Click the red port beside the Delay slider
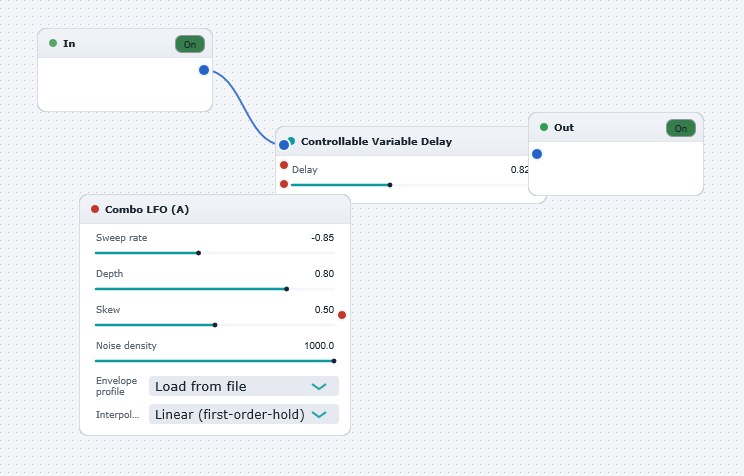Viewport: 744px width, 476px height. 284,184
